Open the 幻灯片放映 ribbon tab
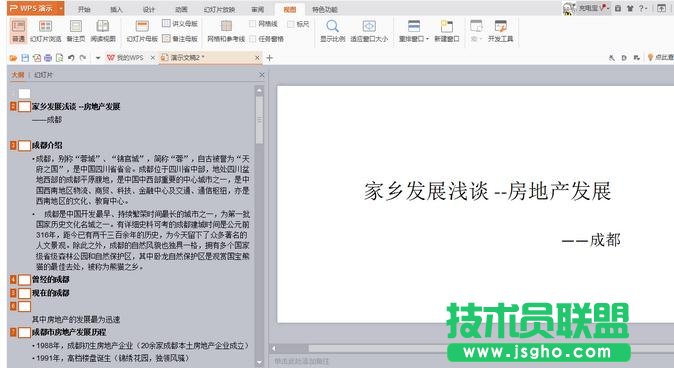This screenshot has width=674, height=368. (x=219, y=9)
